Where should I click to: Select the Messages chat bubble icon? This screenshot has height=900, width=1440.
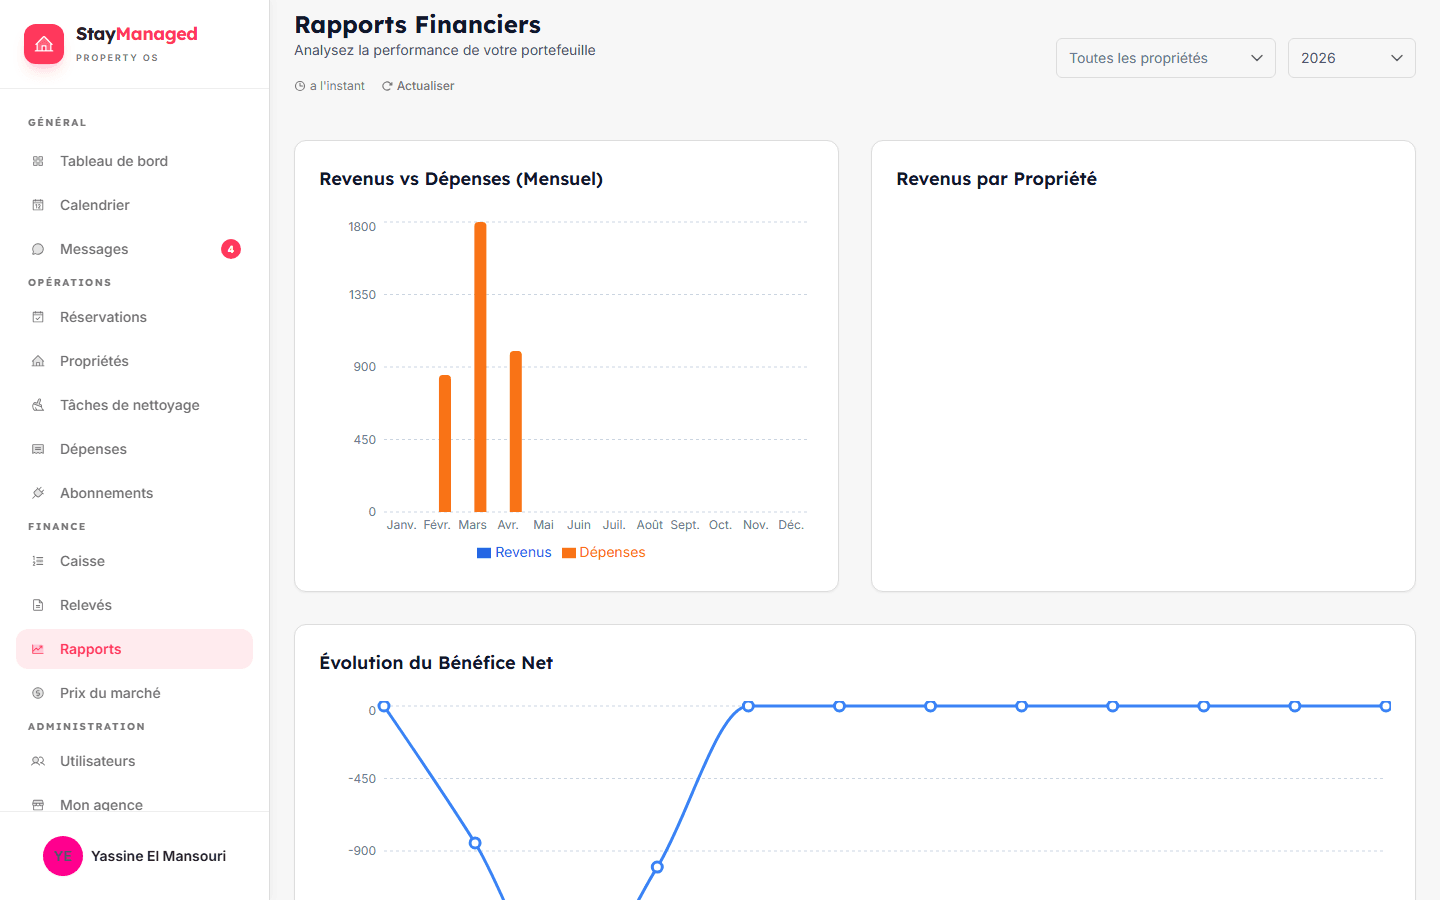coord(38,248)
